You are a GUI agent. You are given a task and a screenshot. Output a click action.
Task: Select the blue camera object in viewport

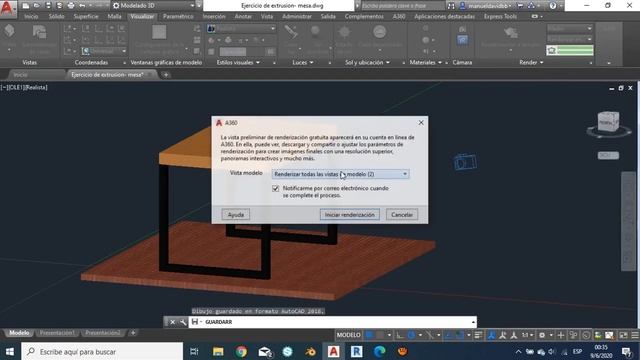point(464,162)
